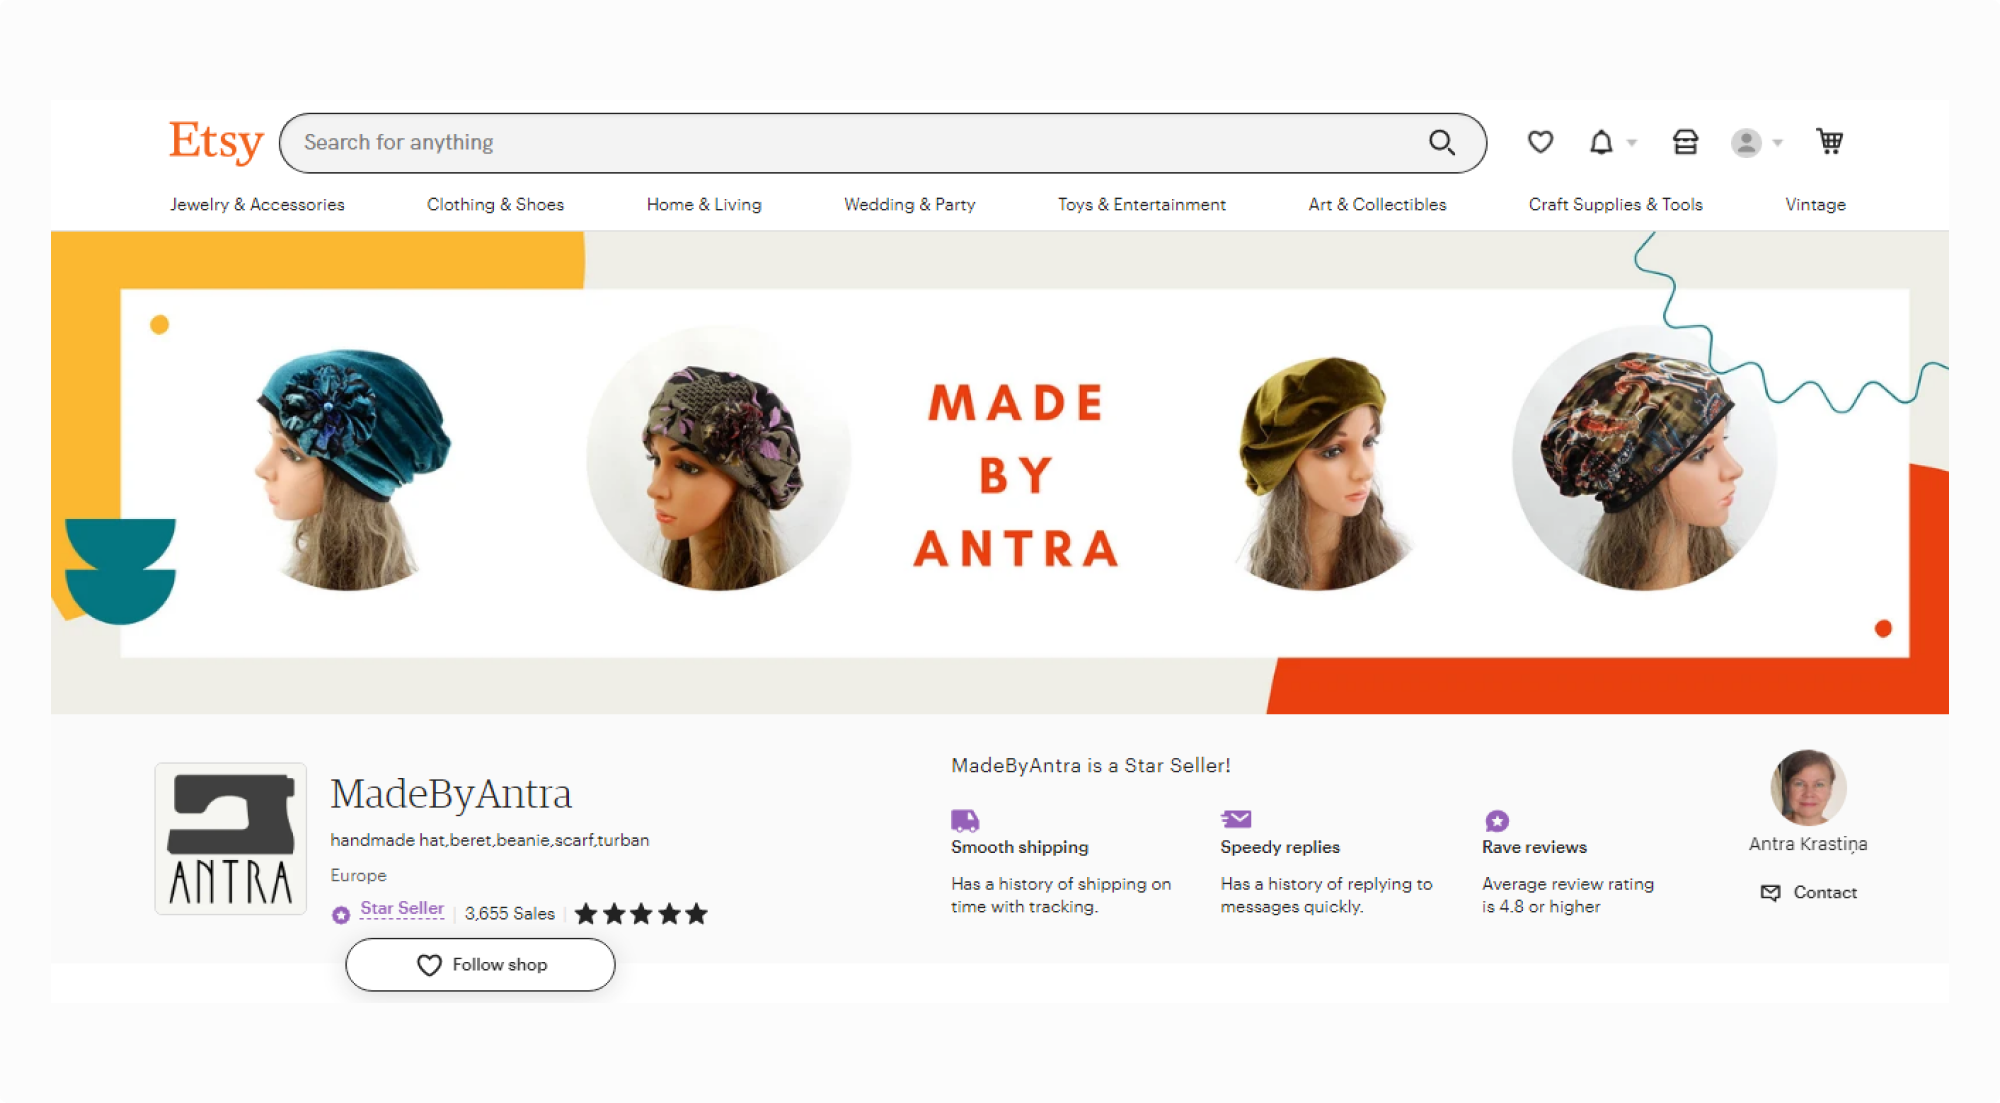Click the Follow shop button
The image size is (2000, 1103).
[x=480, y=965]
